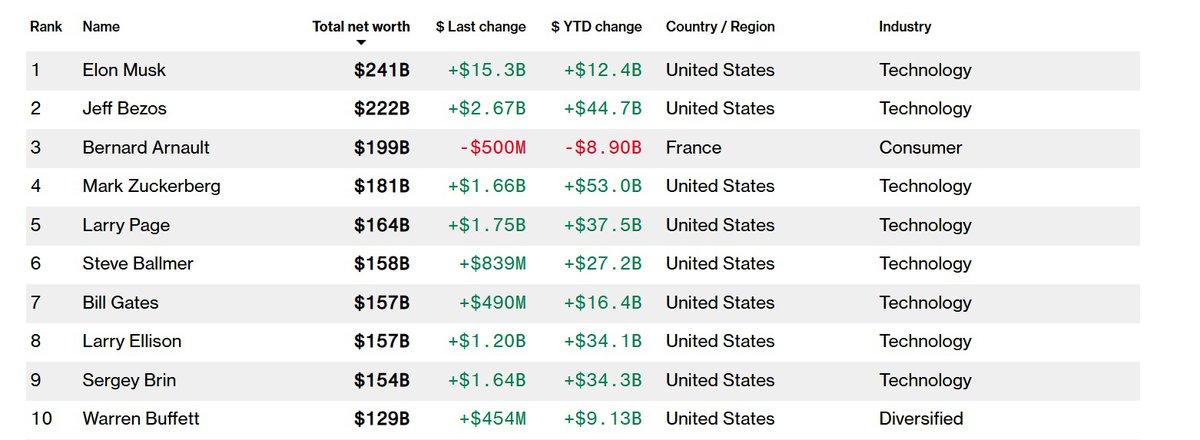
Task: Select the Country / Region column header
Action: point(720,27)
